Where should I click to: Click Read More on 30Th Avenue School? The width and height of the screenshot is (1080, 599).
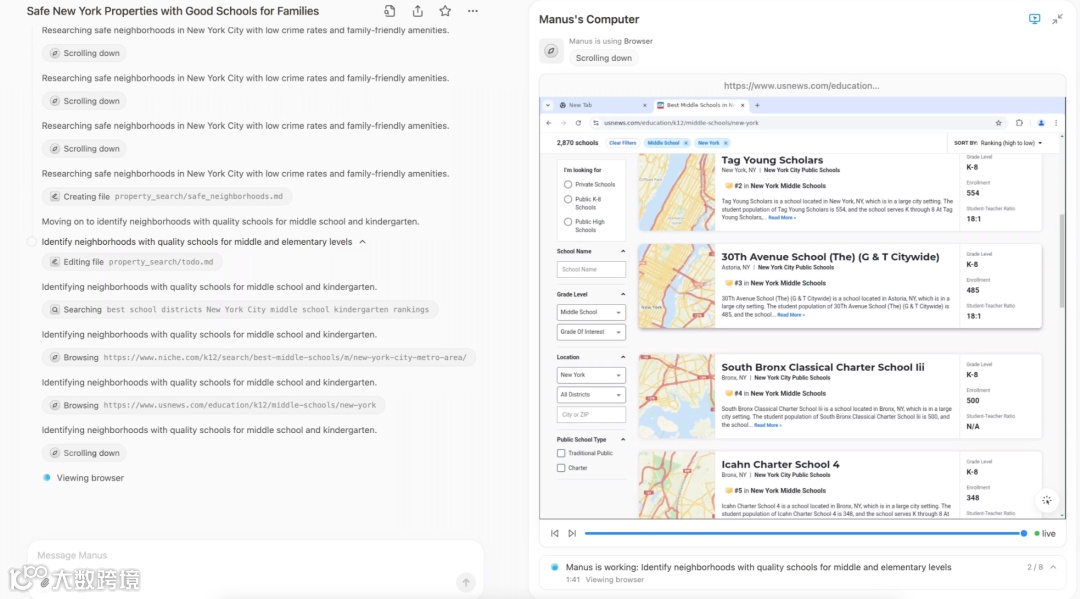[791, 315]
